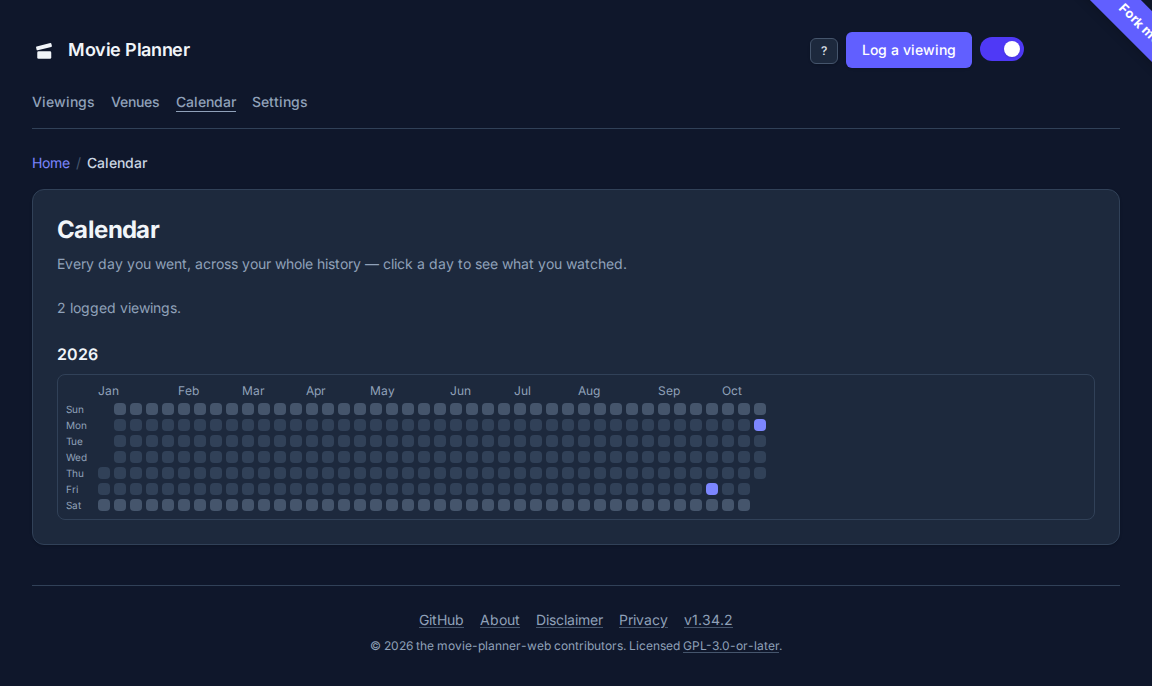Toggle the dark mode theme switch
Image resolution: width=1152 pixels, height=686 pixels.
click(1001, 49)
